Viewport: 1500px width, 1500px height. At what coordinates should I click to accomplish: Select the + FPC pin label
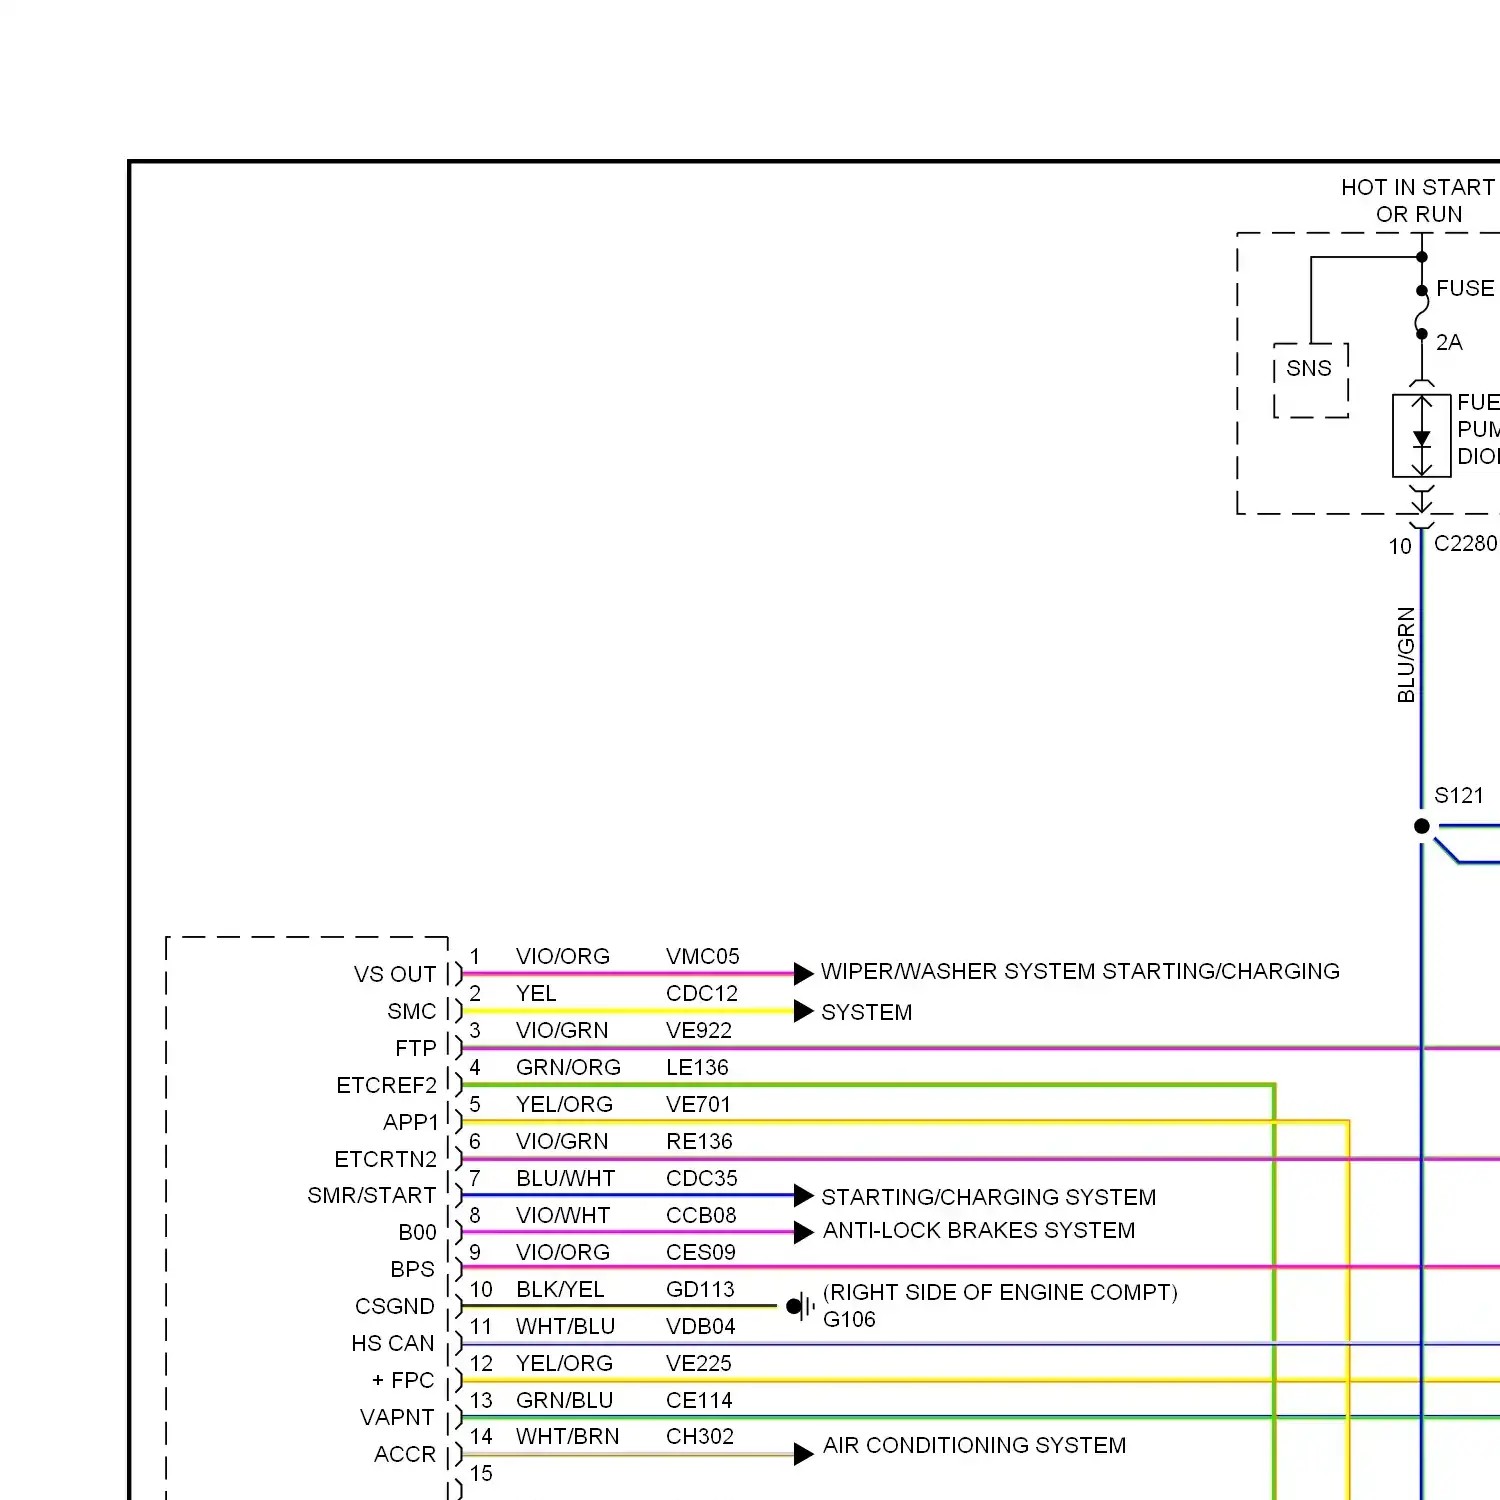coord(403,1380)
